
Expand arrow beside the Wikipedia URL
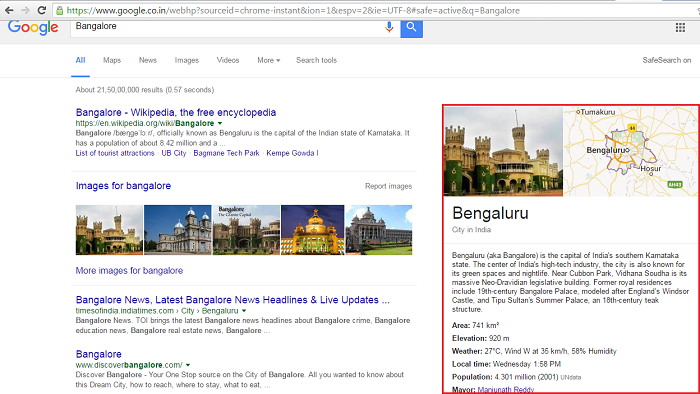[220, 124]
